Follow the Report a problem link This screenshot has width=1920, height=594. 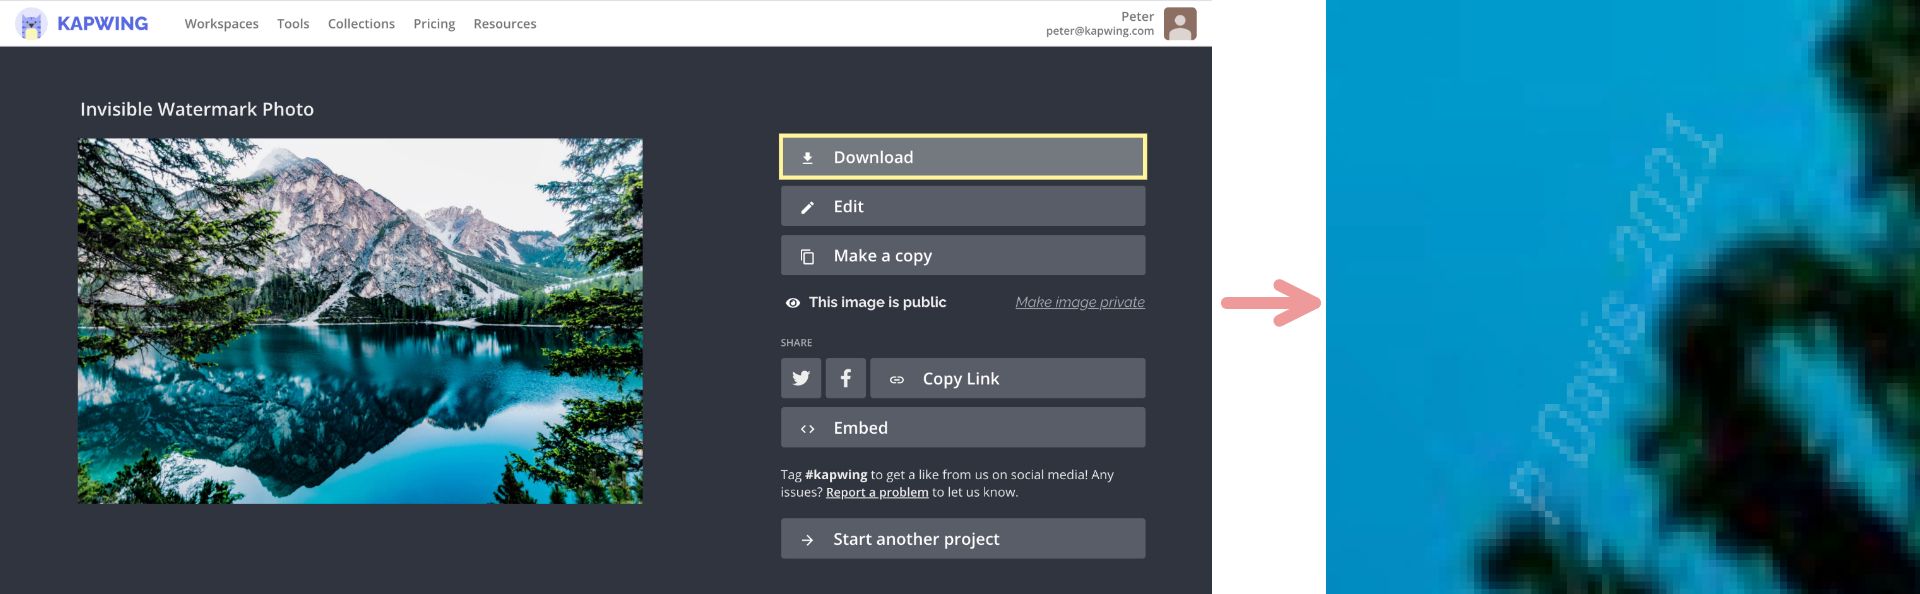pyautogui.click(x=877, y=492)
